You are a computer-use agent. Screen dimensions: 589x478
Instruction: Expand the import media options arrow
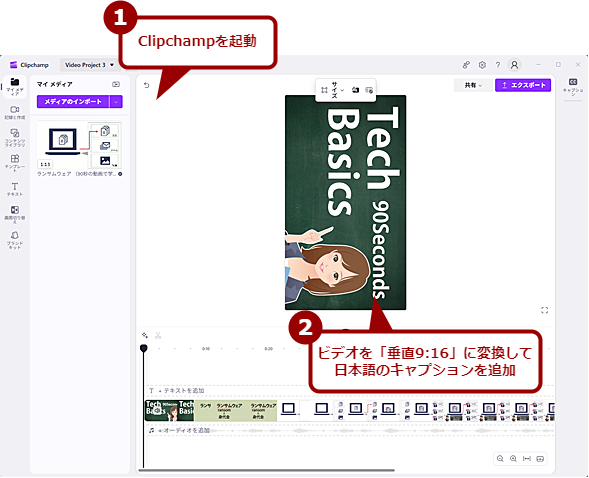point(116,101)
